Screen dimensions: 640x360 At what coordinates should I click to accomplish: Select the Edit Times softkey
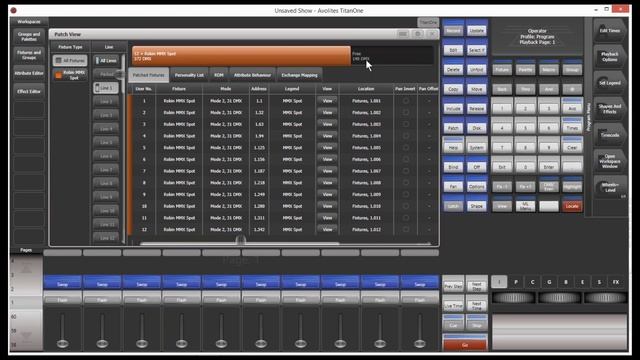(x=609, y=31)
